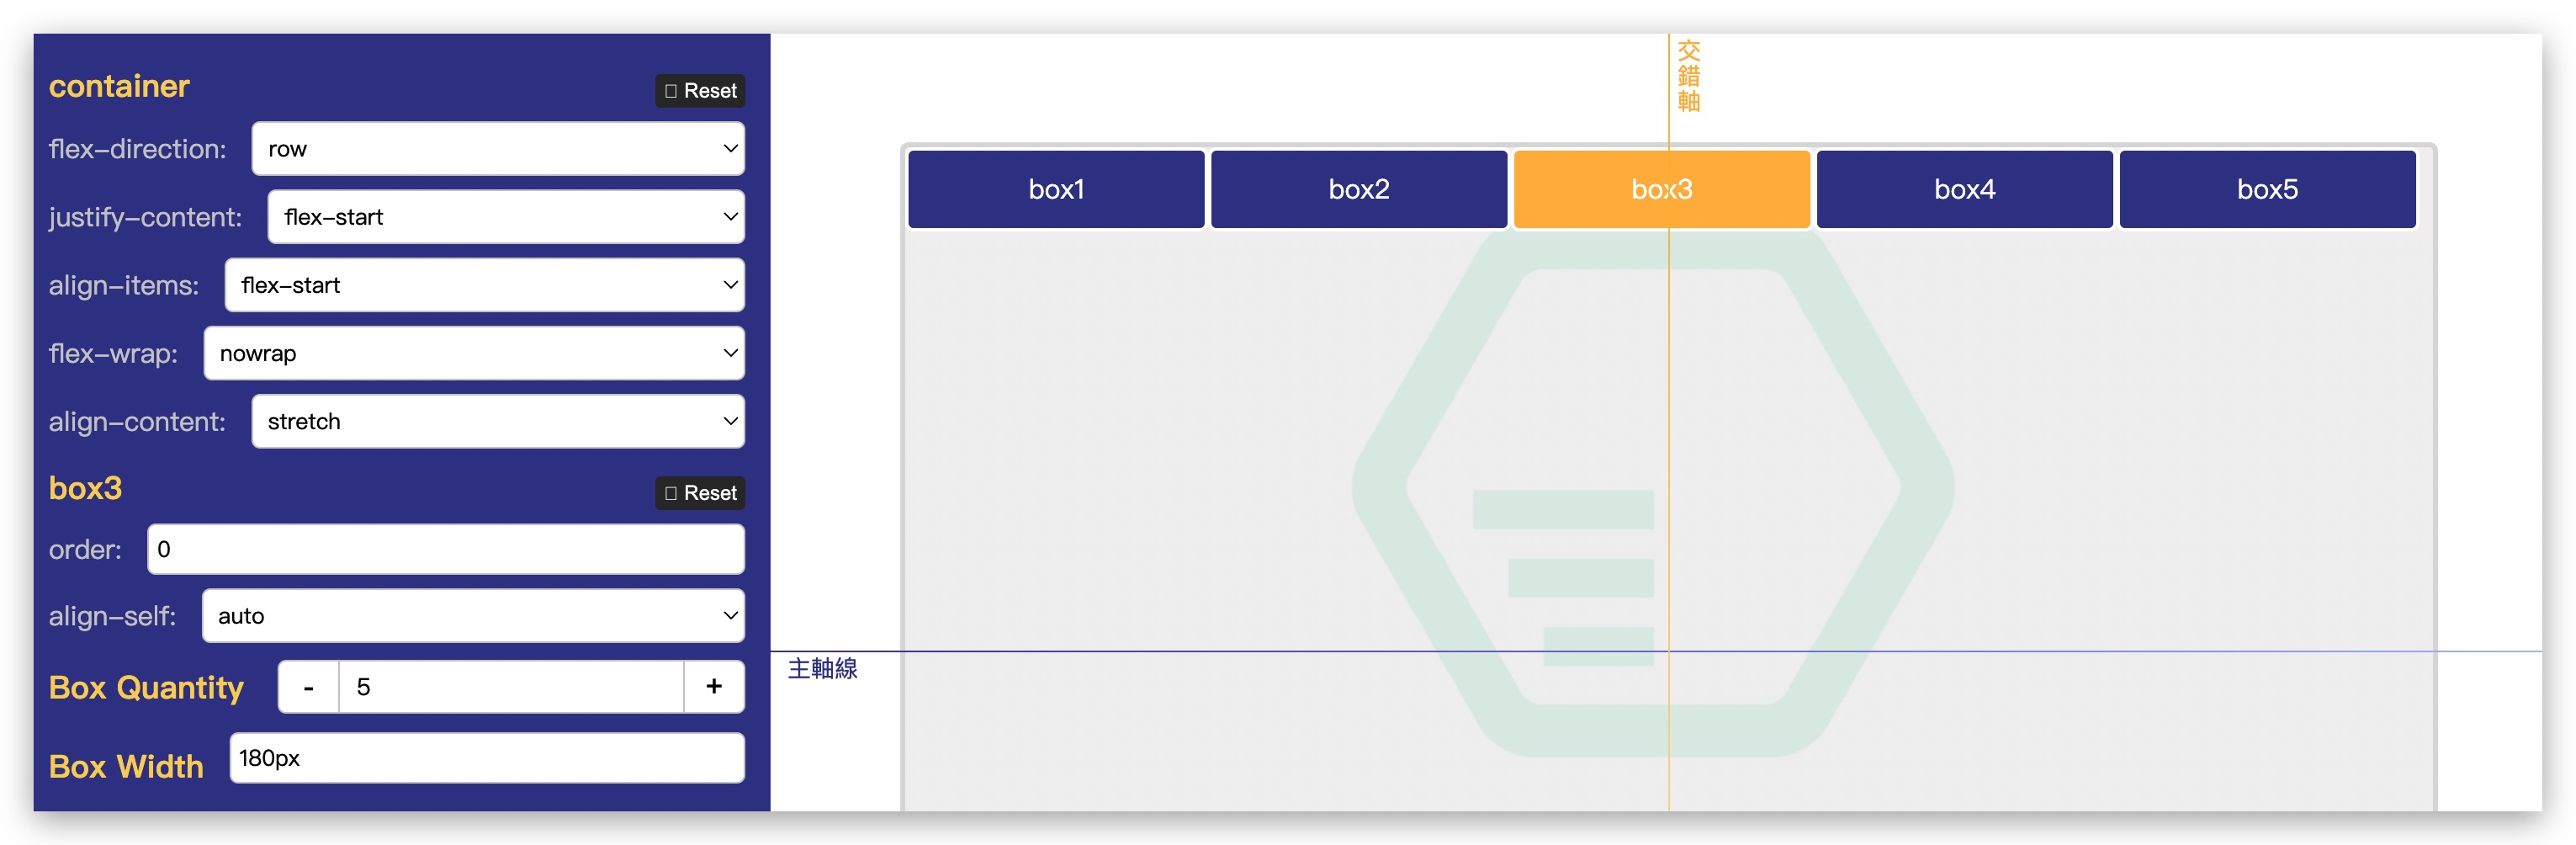Select box2 in the flex container
Image resolution: width=2576 pixels, height=845 pixels.
1358,189
